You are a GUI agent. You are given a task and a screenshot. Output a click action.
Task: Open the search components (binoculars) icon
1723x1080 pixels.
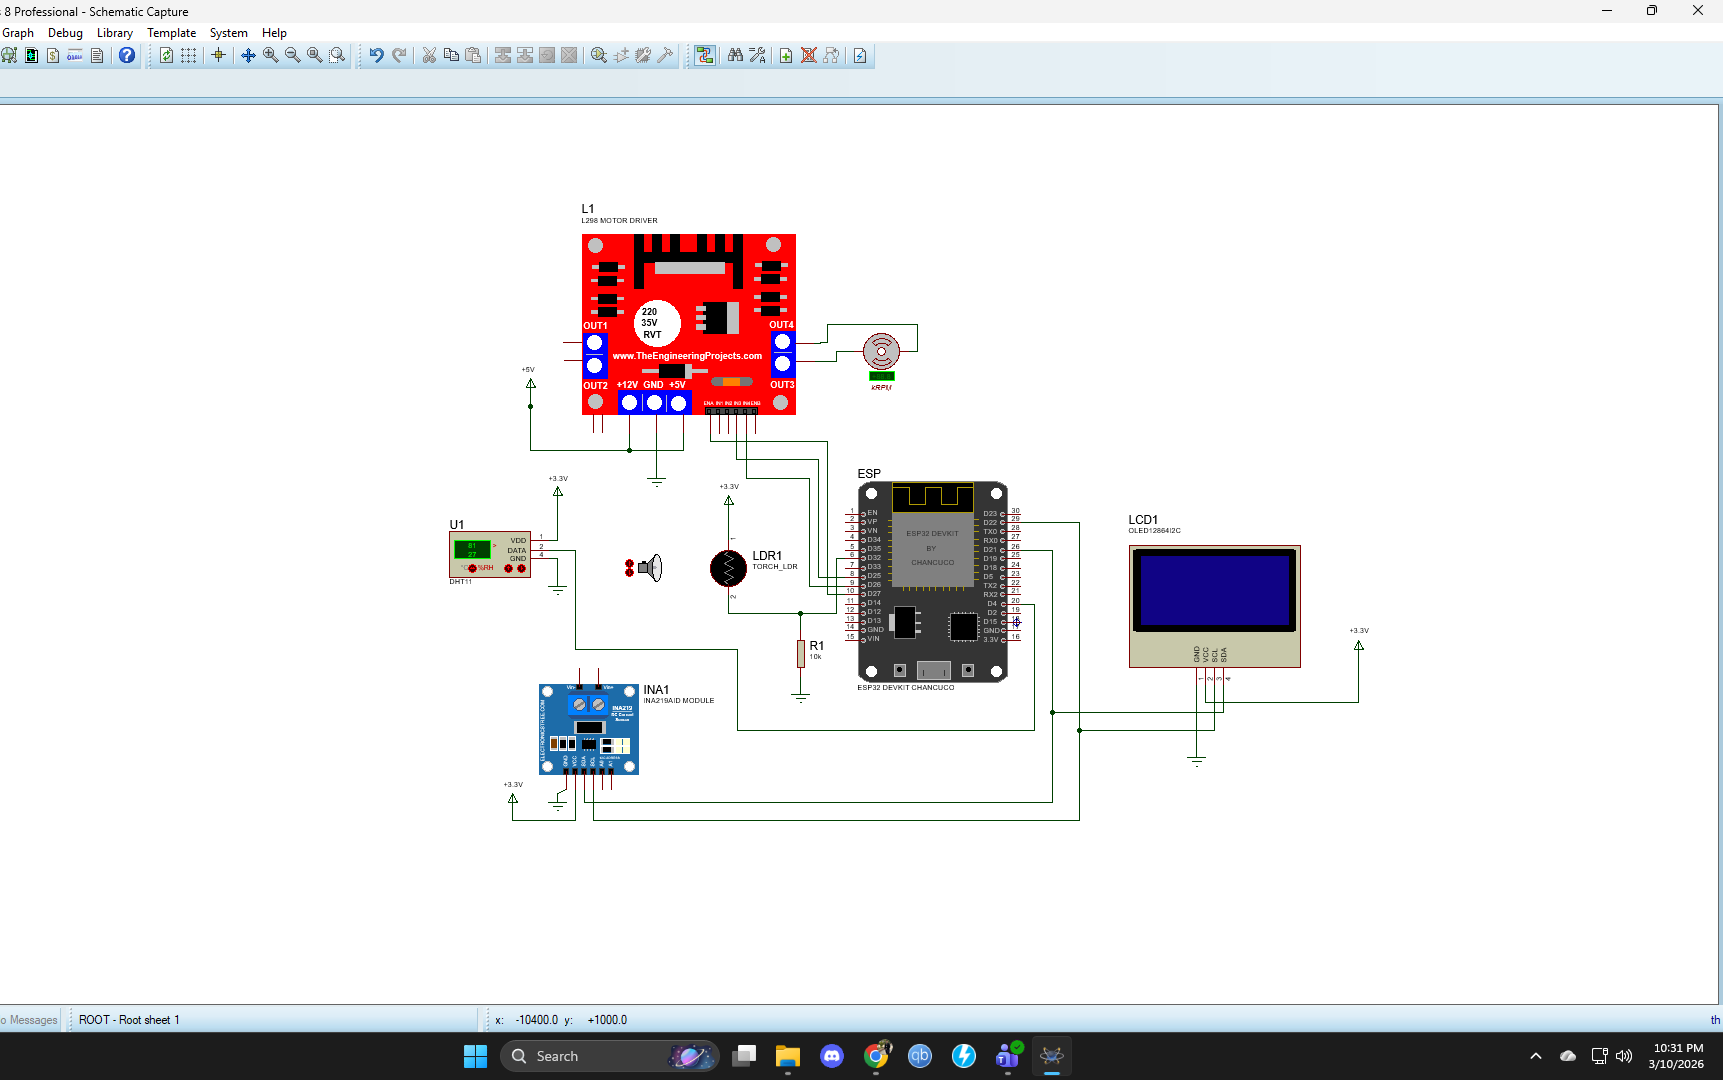pyautogui.click(x=735, y=55)
